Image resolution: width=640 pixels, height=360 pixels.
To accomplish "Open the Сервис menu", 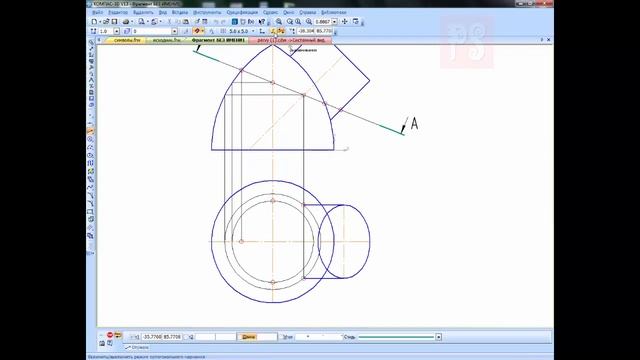I will (270, 13).
